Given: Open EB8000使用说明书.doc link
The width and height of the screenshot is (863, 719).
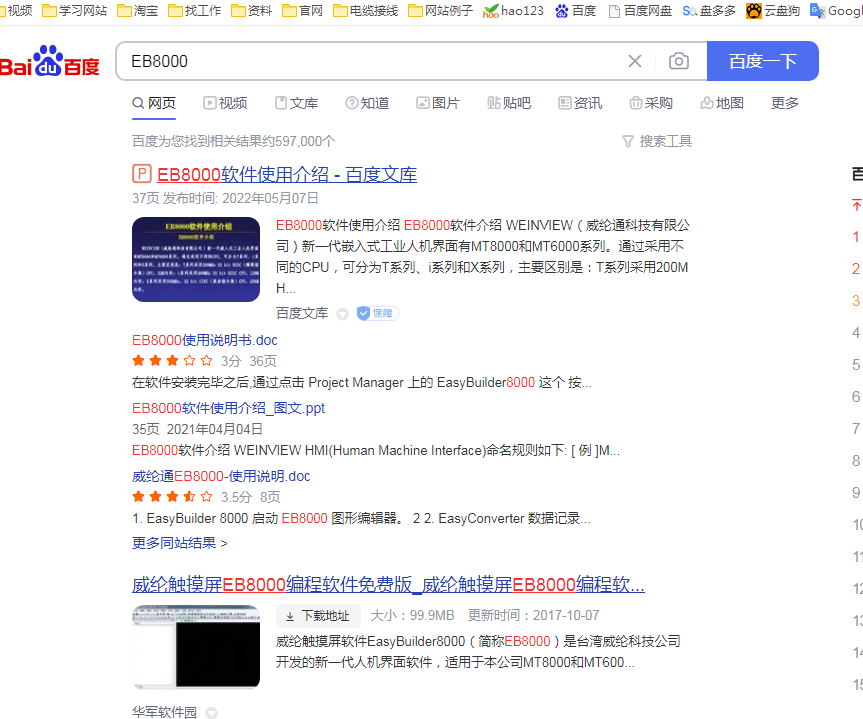Looking at the screenshot, I should point(205,340).
